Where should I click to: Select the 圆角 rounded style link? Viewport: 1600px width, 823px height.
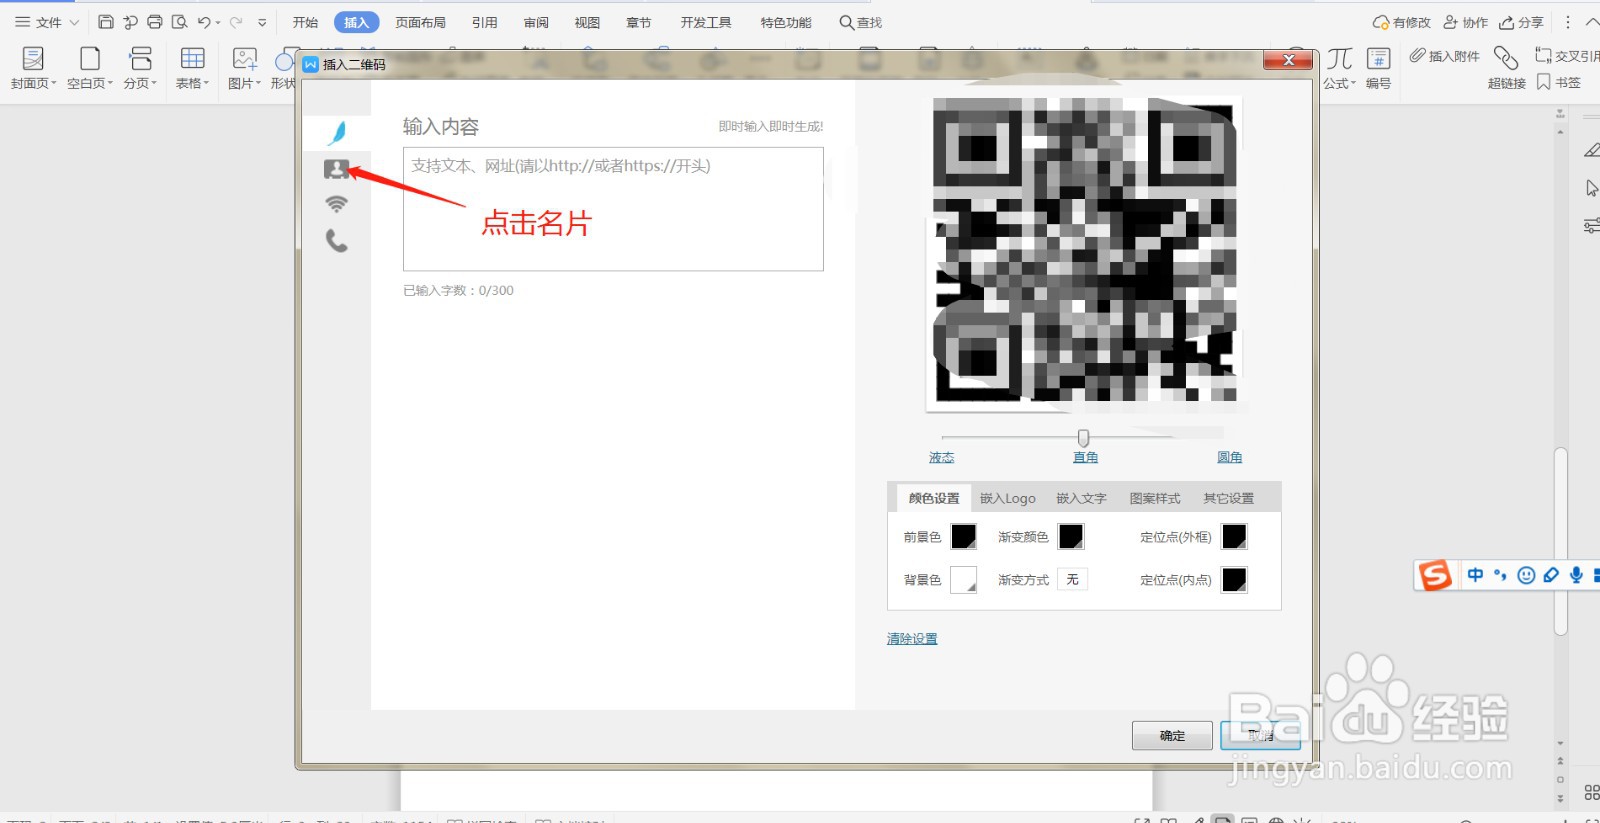pyautogui.click(x=1229, y=457)
